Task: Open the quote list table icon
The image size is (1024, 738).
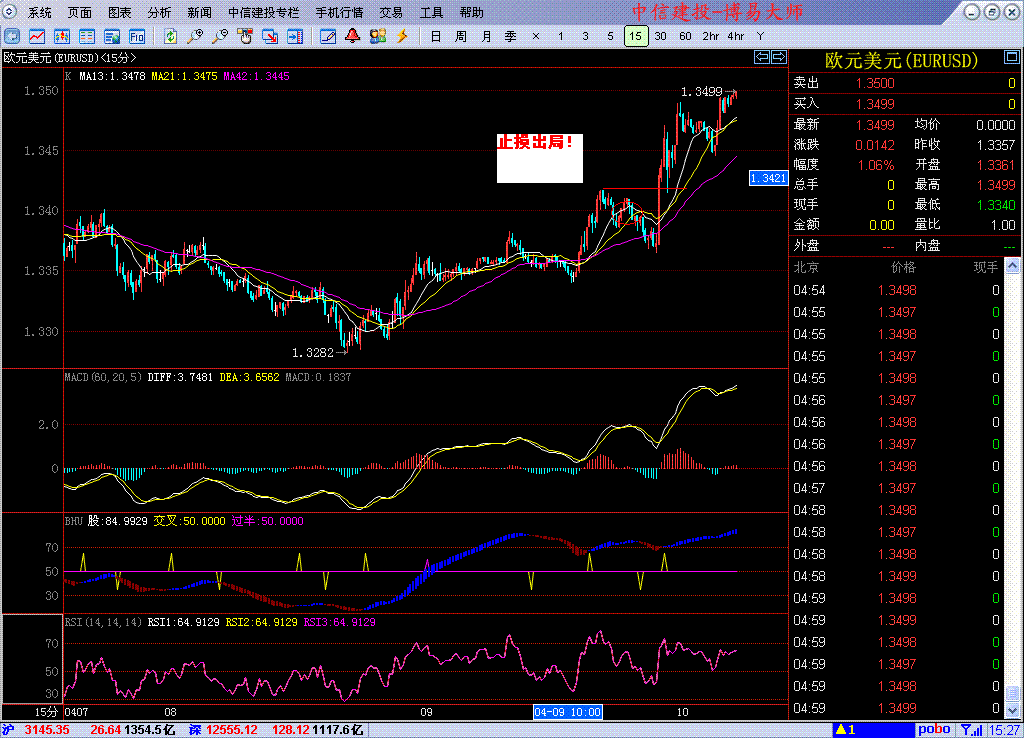Action: click(x=87, y=37)
